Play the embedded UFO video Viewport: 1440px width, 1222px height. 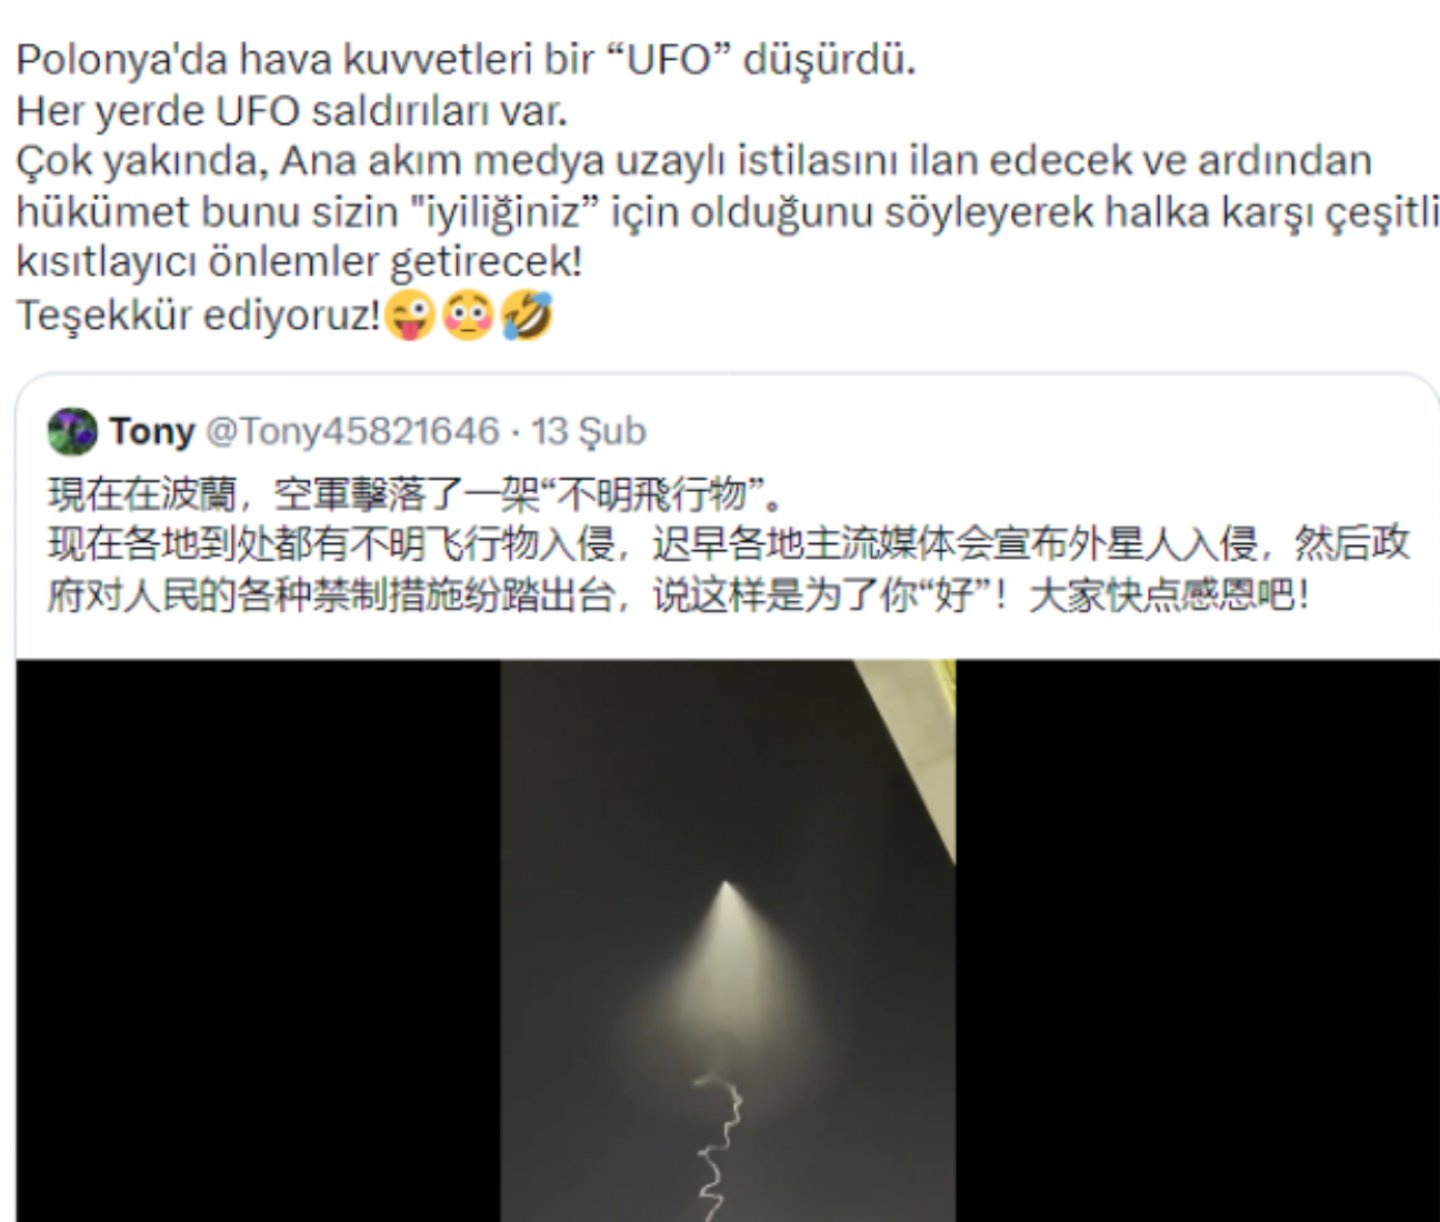(x=728, y=940)
